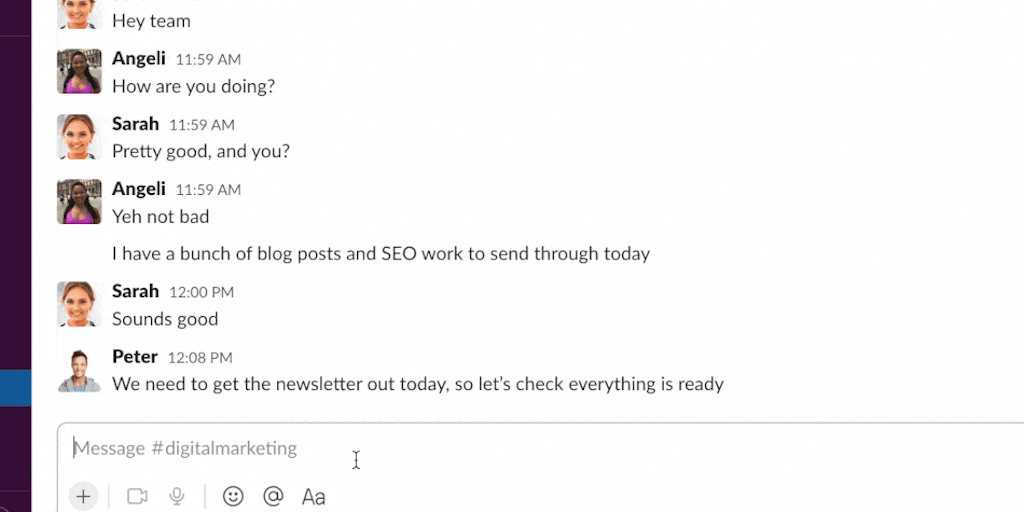Click Angeli's name above "How are you doing?"
Screen dimensions: 1024x512
(x=139, y=59)
